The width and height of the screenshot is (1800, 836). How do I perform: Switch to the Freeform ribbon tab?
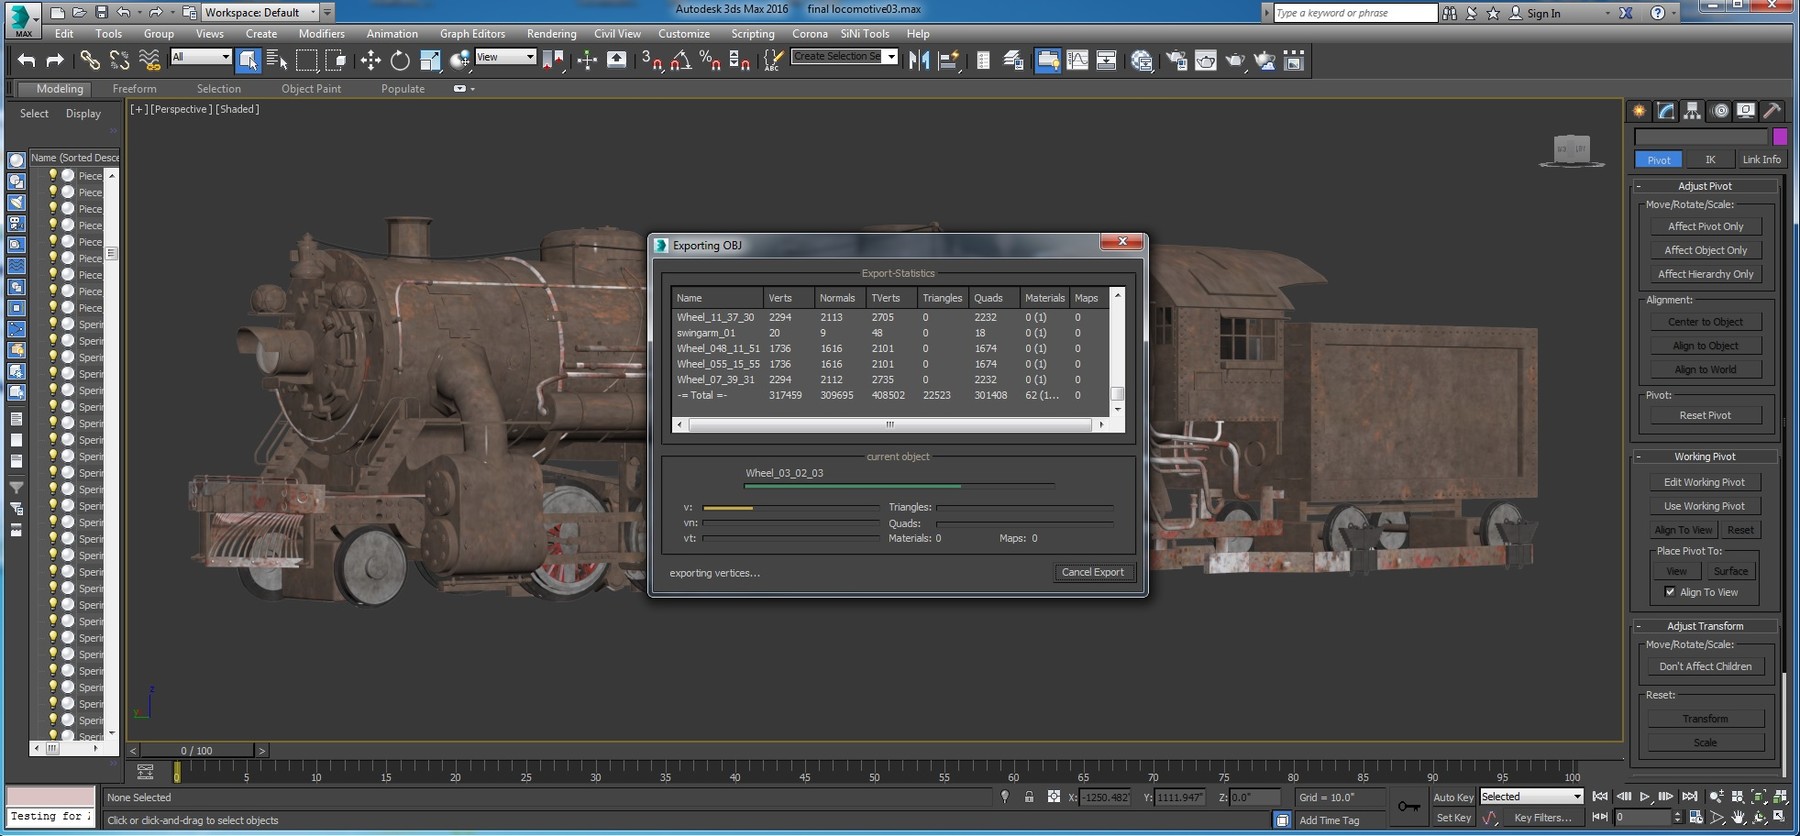point(134,89)
